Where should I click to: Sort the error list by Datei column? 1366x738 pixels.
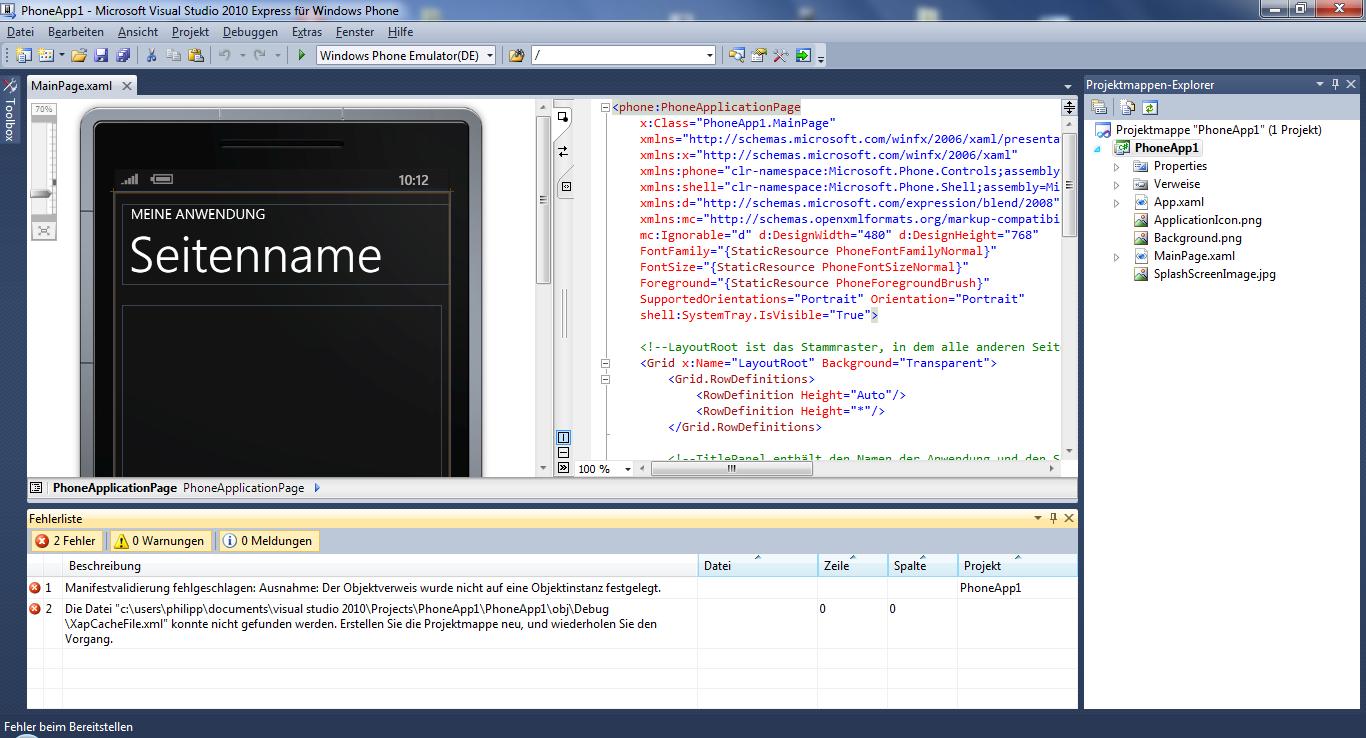click(x=758, y=565)
